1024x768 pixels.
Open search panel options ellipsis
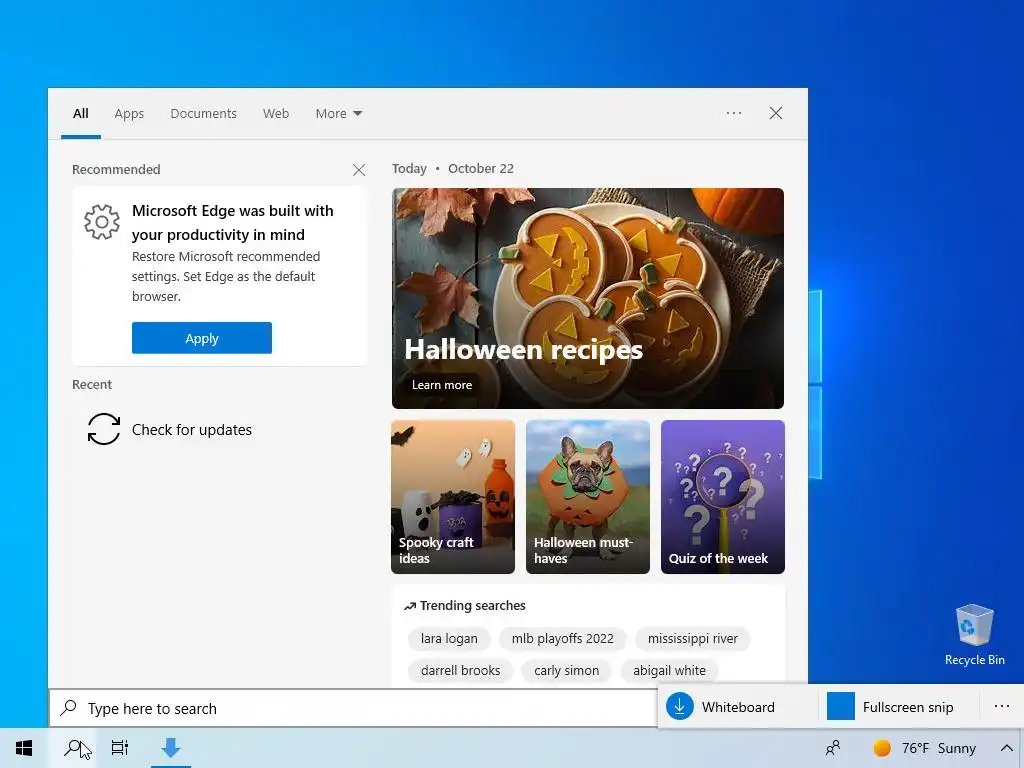pos(734,113)
